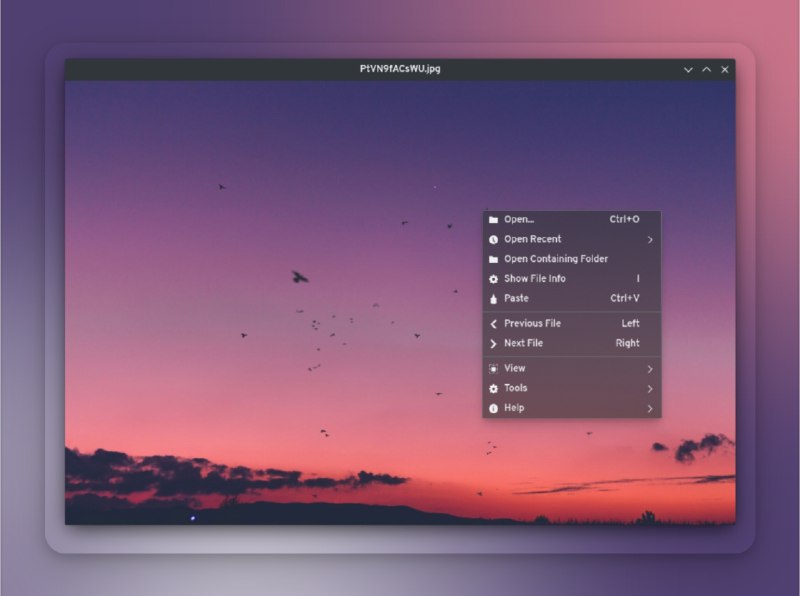
Task: Expand Open Recent submenu arrow
Action: tap(650, 240)
